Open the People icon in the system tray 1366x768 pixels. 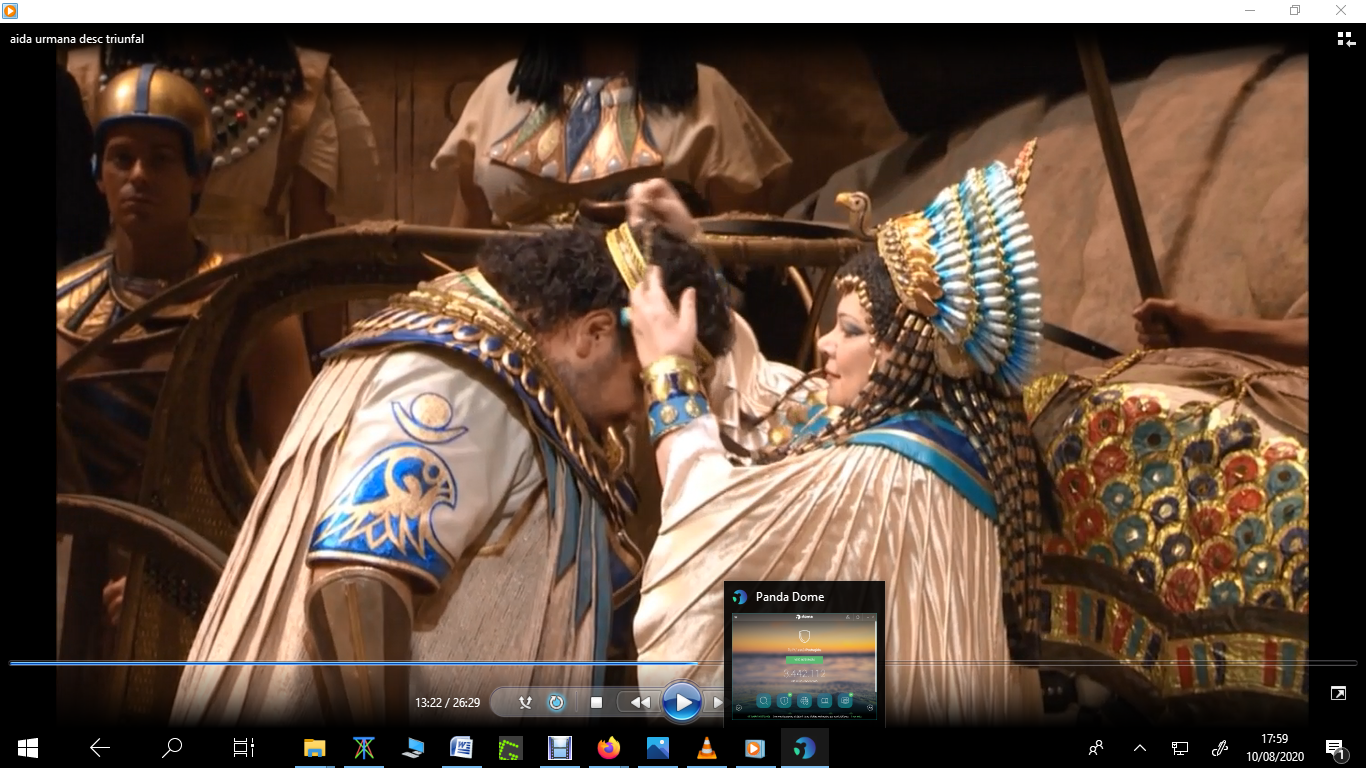pyautogui.click(x=1097, y=747)
